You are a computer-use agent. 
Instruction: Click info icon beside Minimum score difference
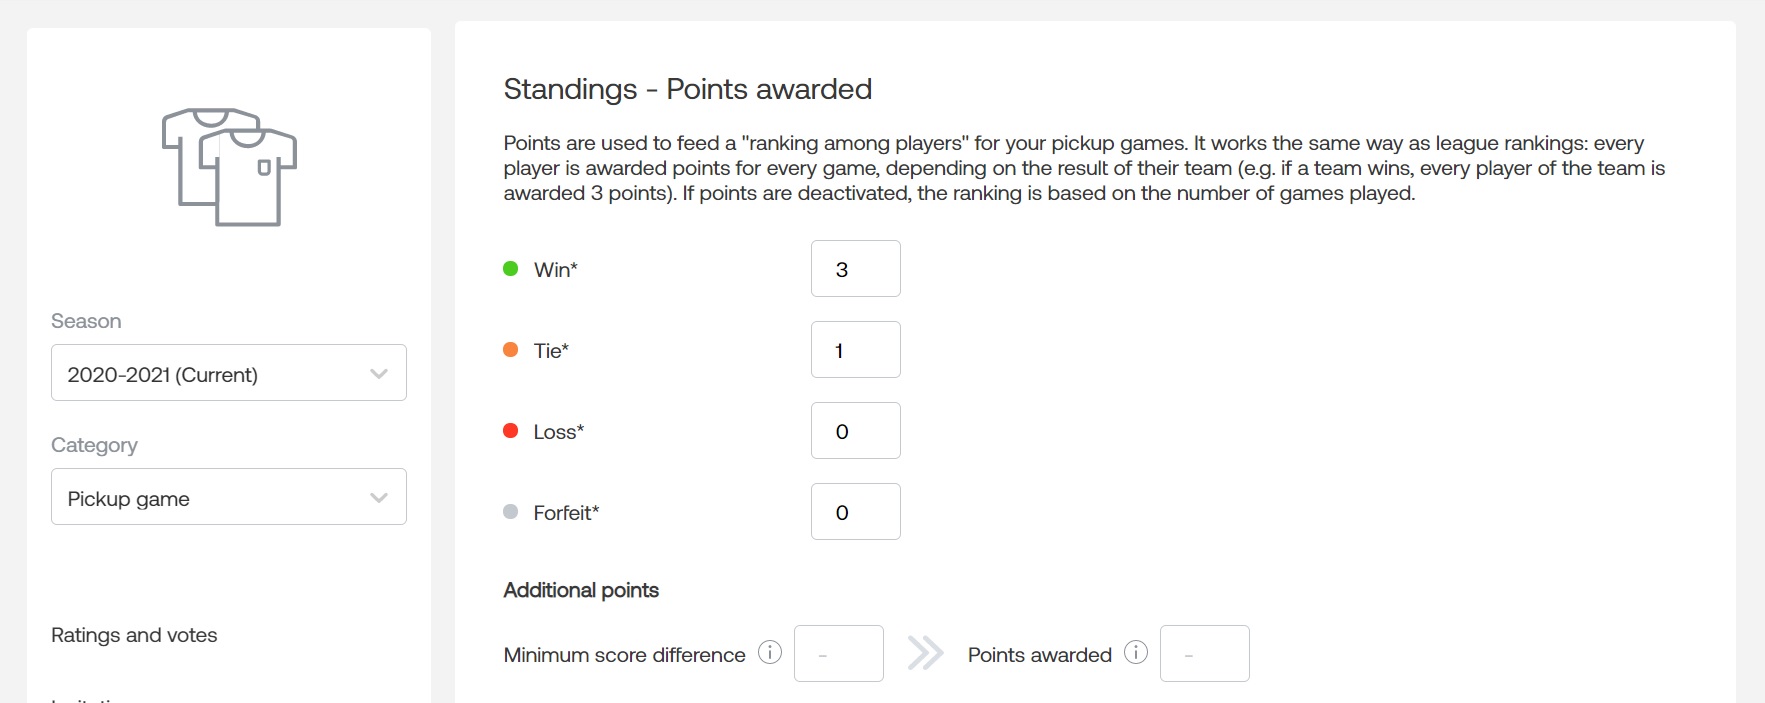[769, 653]
